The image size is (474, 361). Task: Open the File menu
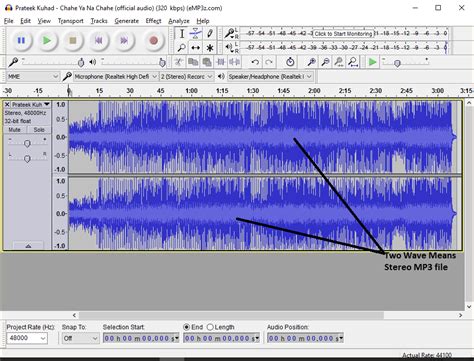point(9,21)
